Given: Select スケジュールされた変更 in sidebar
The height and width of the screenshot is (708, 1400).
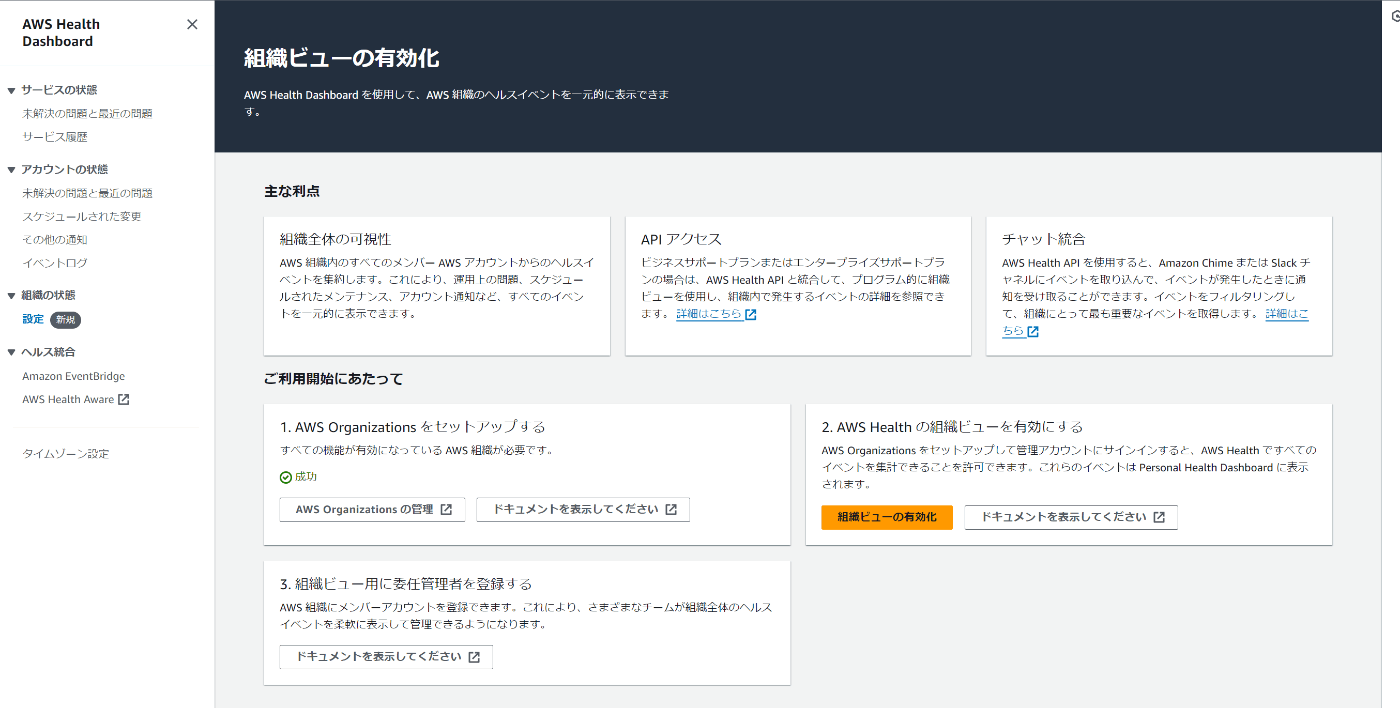Looking at the screenshot, I should (82, 217).
